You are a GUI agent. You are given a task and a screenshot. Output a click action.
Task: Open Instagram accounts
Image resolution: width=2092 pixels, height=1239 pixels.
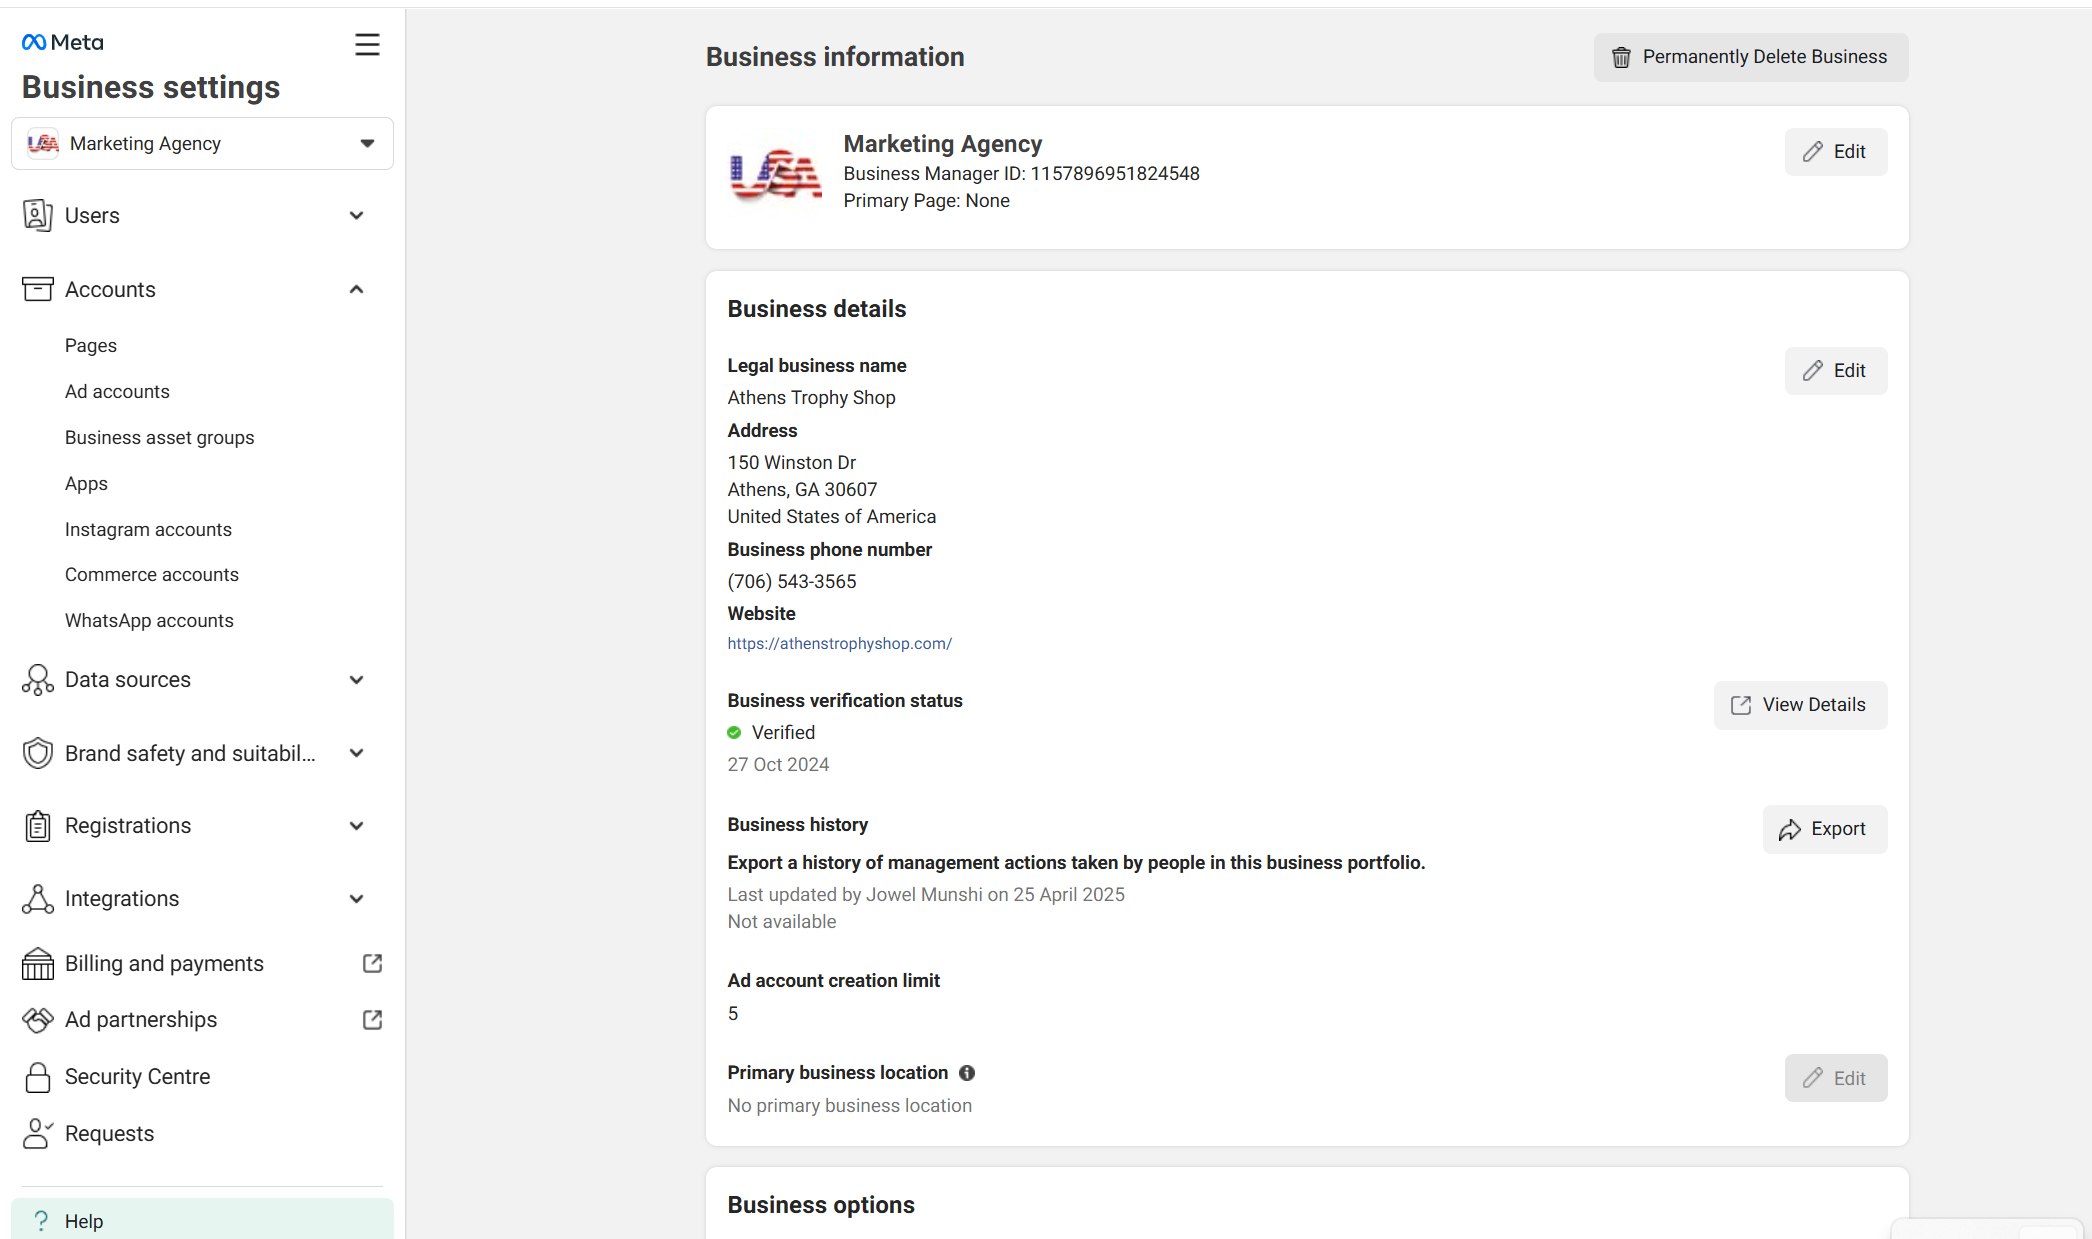pyautogui.click(x=148, y=530)
